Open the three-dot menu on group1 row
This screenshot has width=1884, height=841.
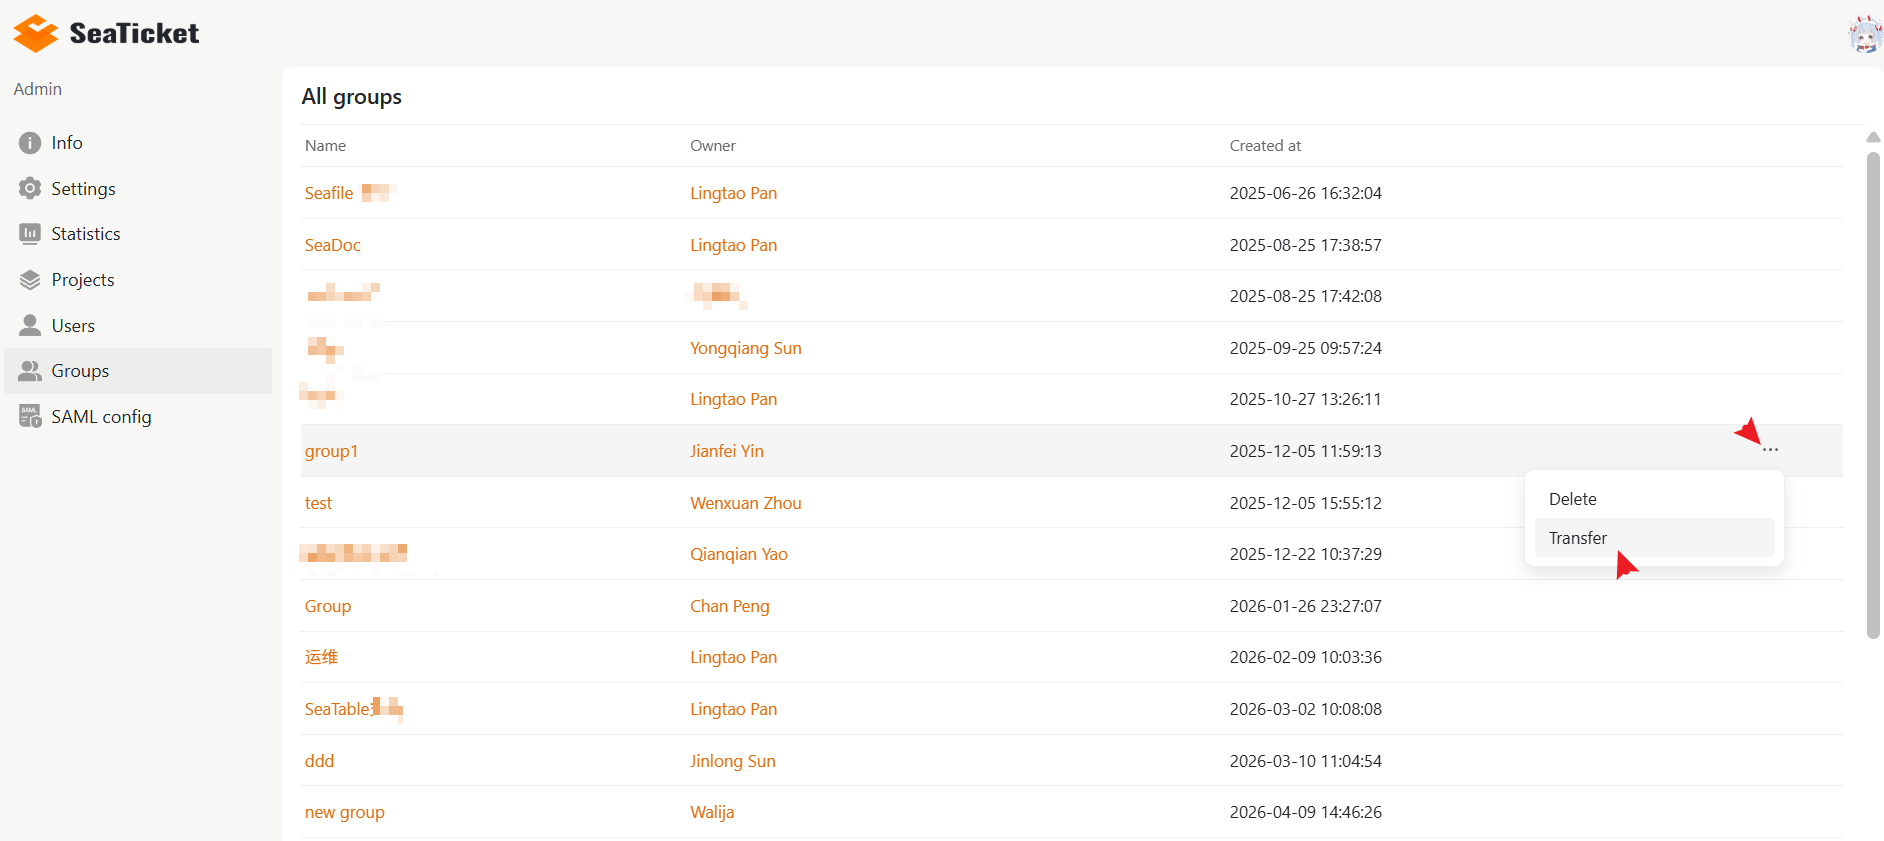tap(1770, 450)
